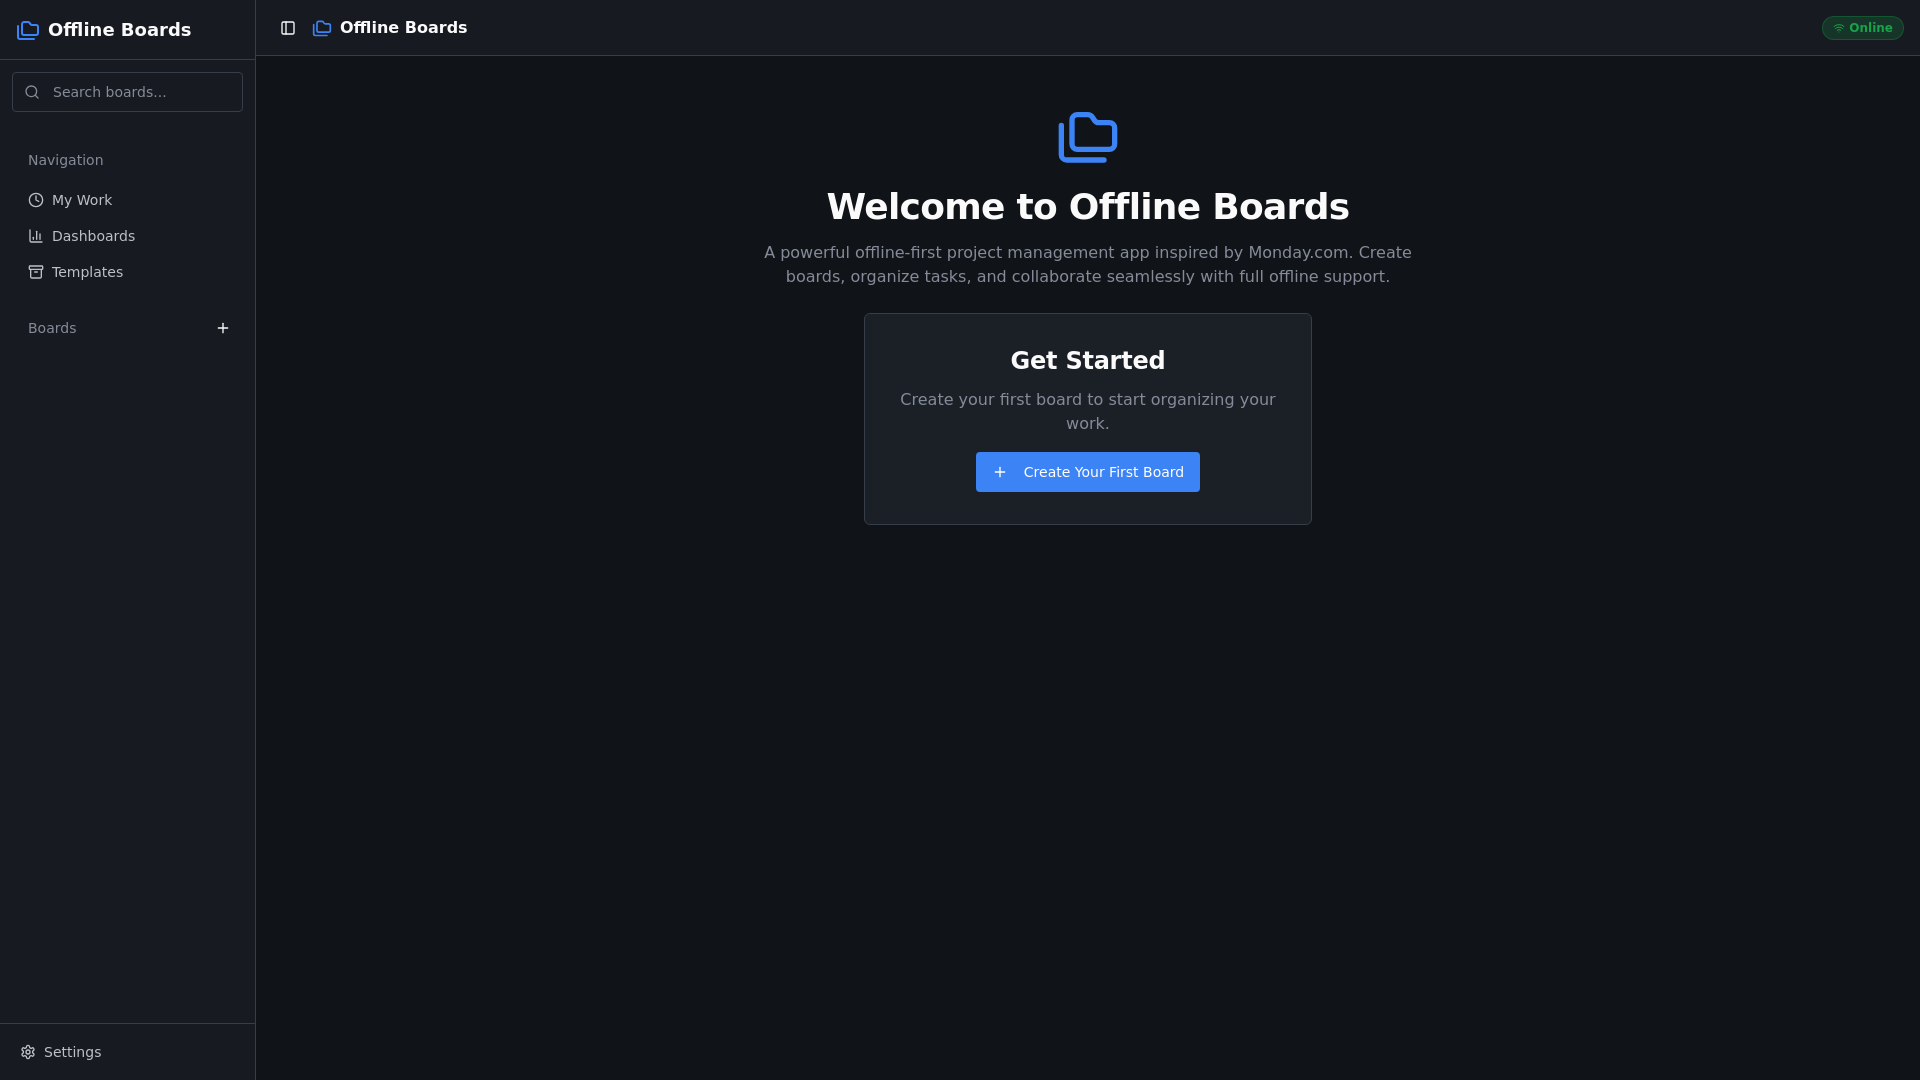This screenshot has width=1920, height=1080.
Task: Open Dashboards from navigation
Action: pyautogui.click(x=128, y=236)
